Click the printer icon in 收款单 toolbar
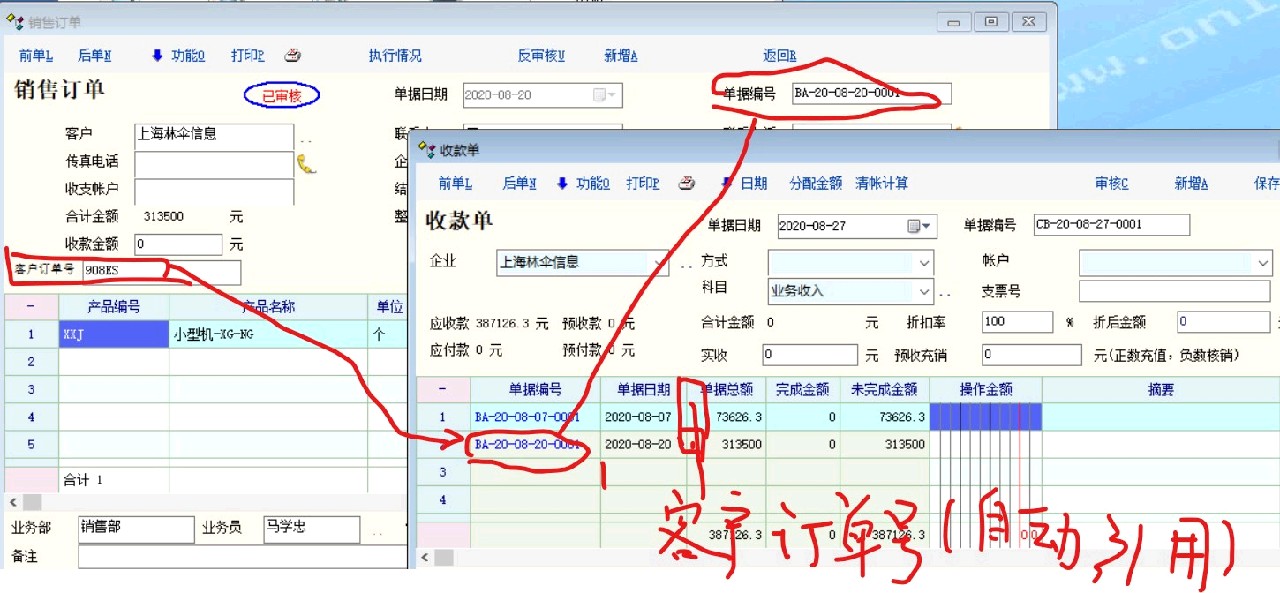 [687, 183]
